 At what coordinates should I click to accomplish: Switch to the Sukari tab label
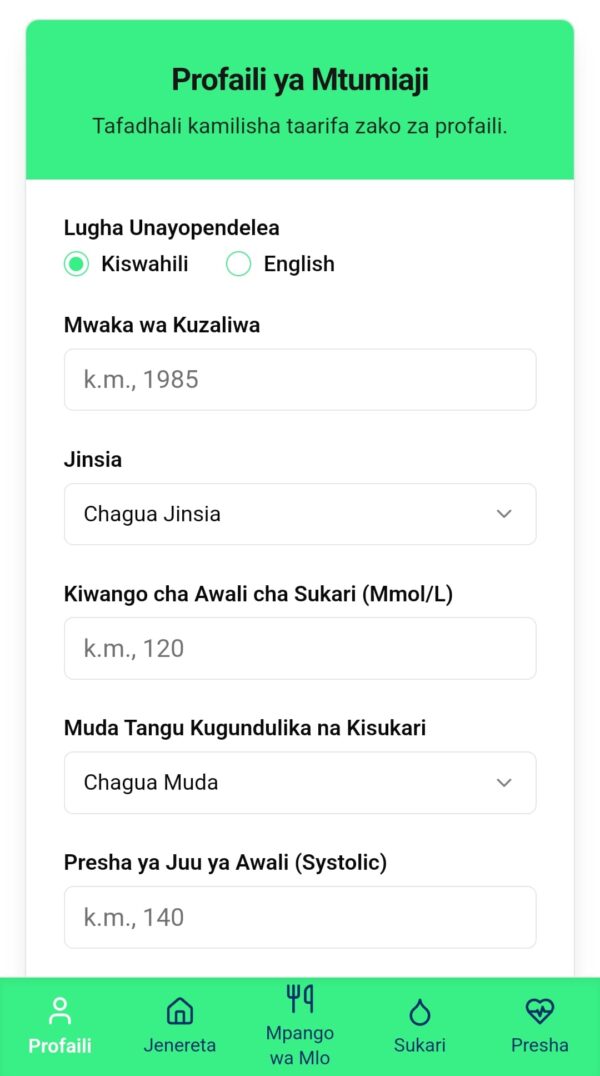tap(420, 1045)
